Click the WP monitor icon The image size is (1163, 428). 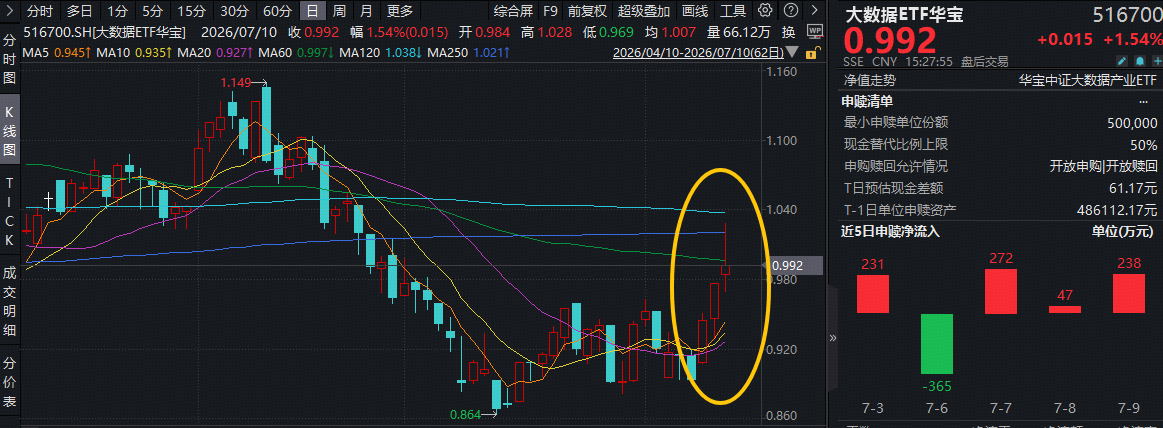pyautogui.click(x=814, y=32)
